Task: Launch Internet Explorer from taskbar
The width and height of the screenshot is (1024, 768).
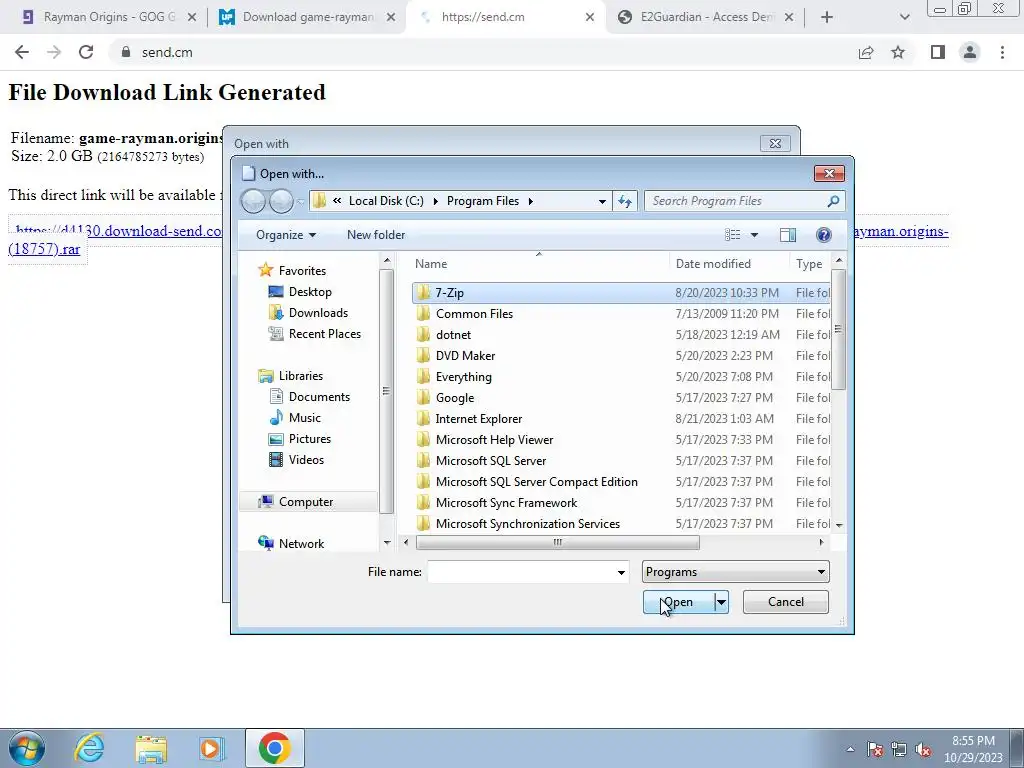Action: [x=89, y=748]
